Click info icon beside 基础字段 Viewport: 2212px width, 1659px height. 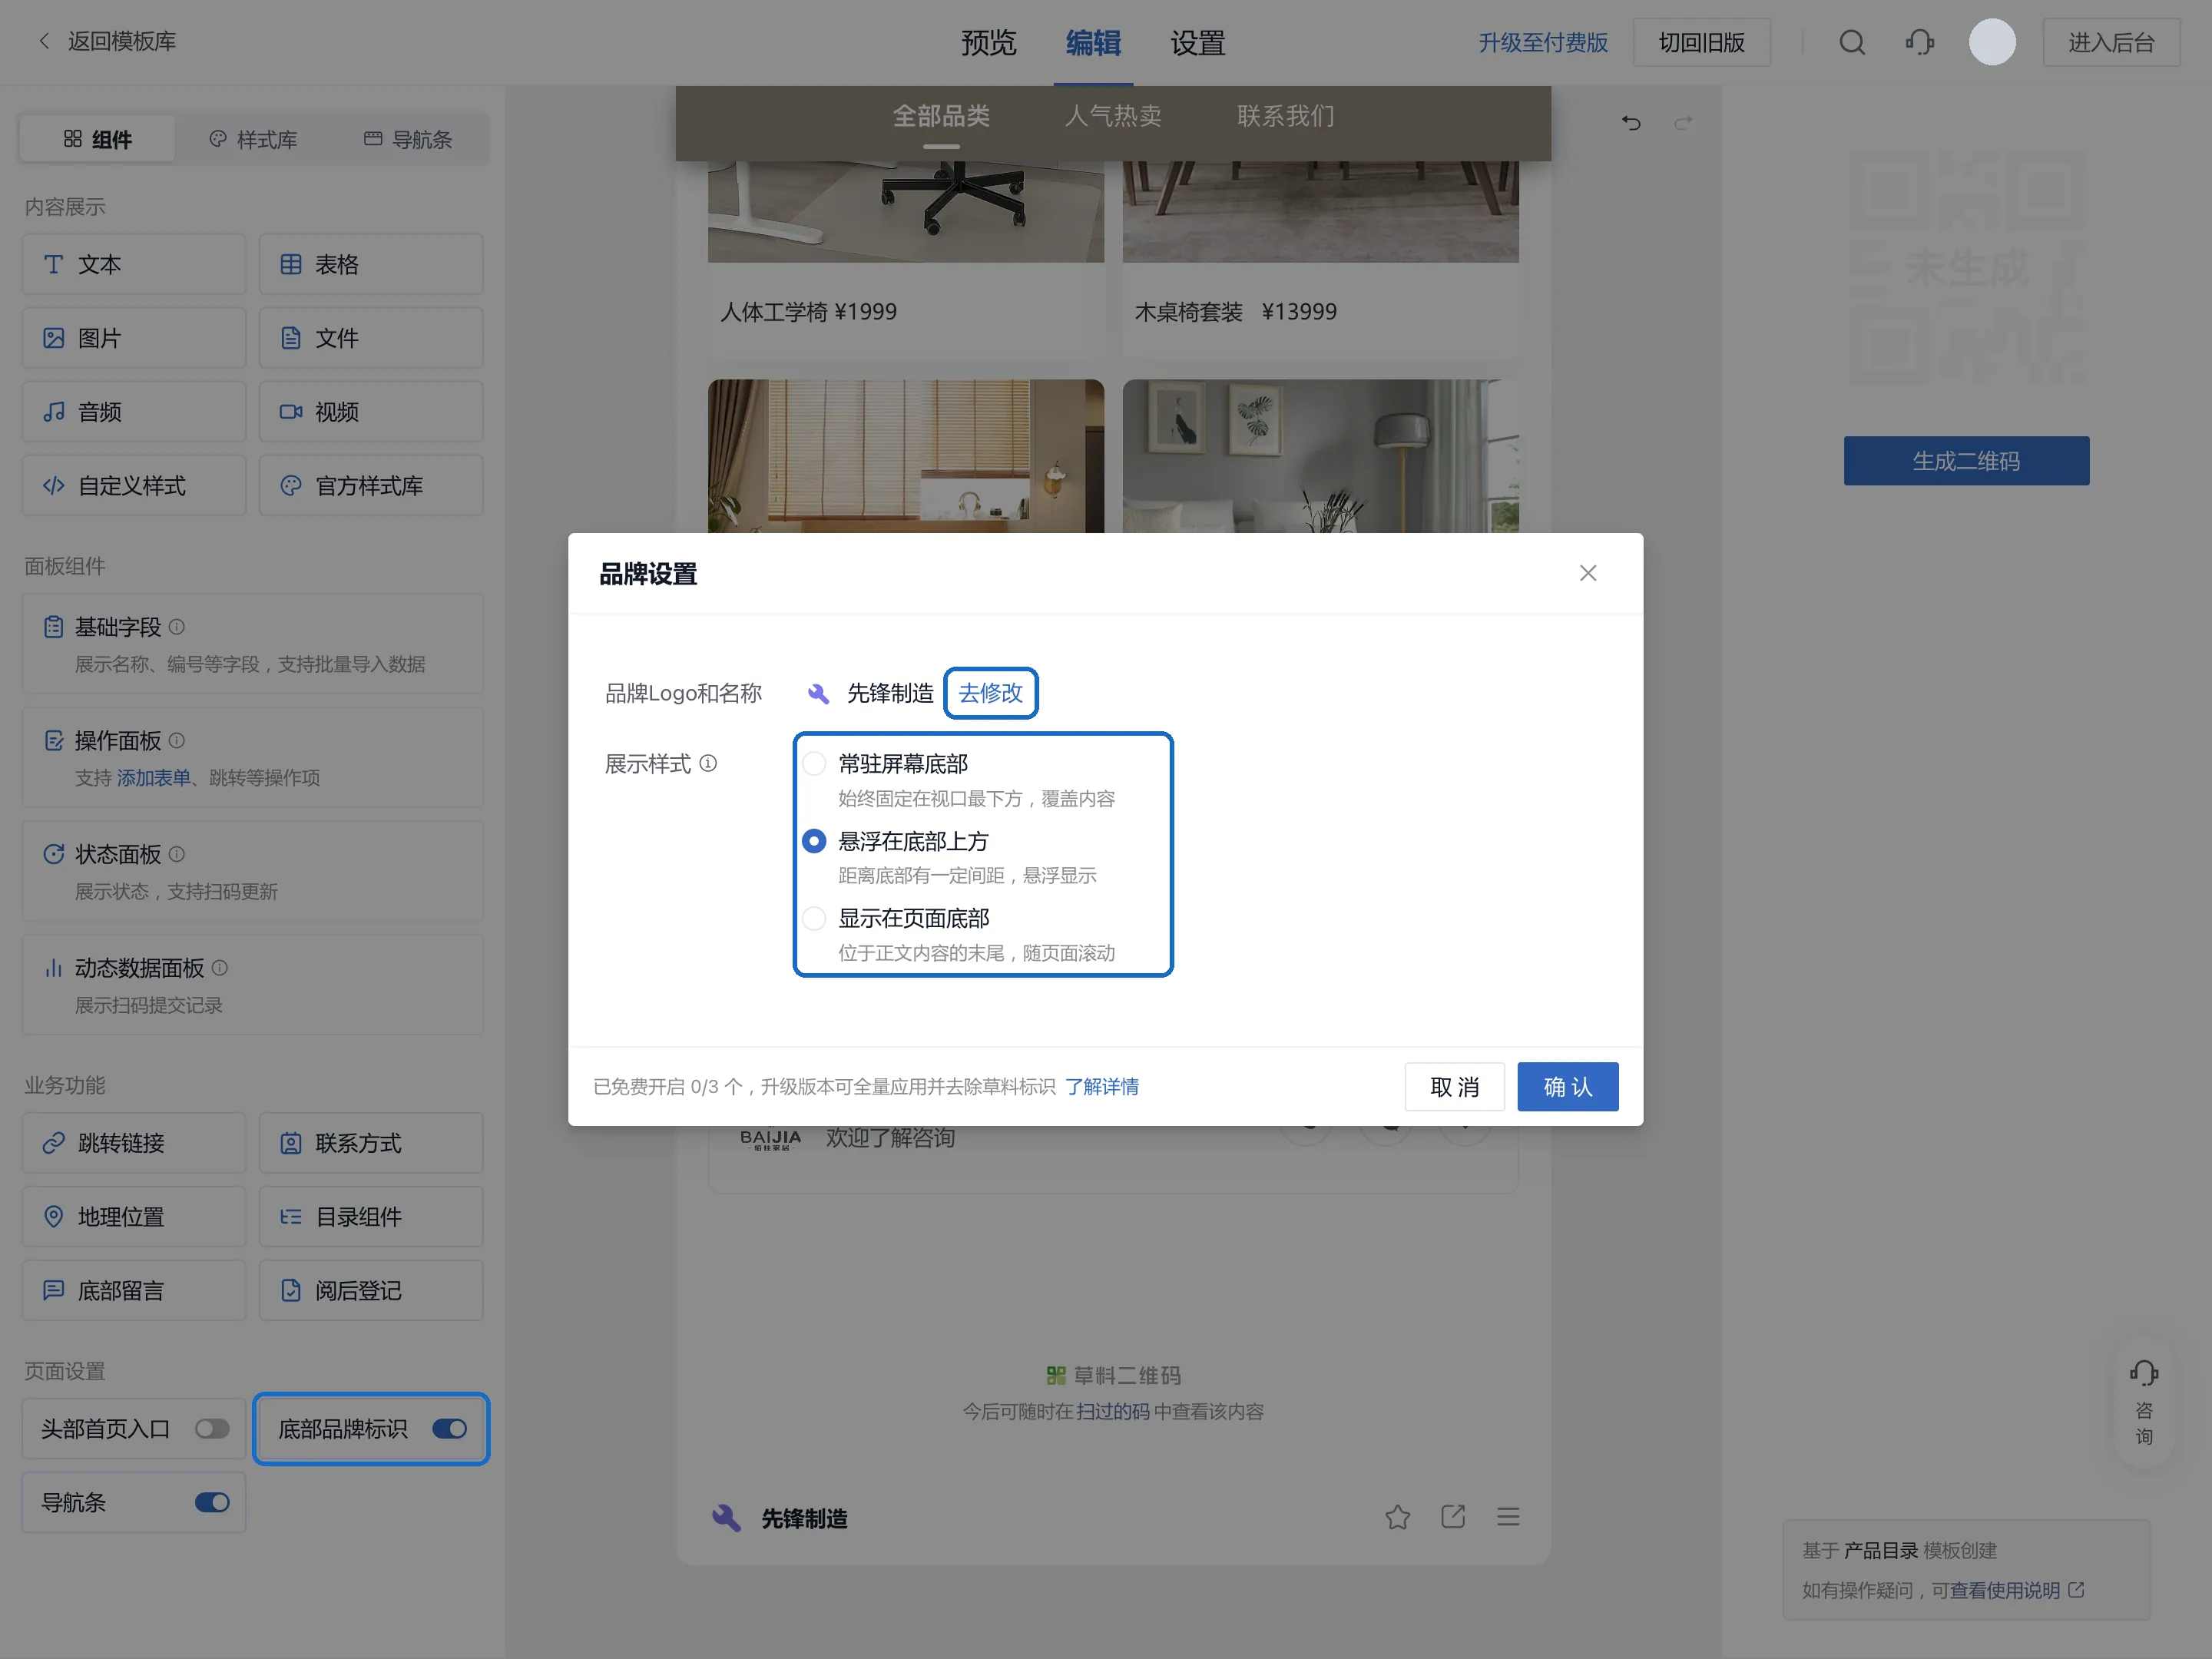pos(177,627)
